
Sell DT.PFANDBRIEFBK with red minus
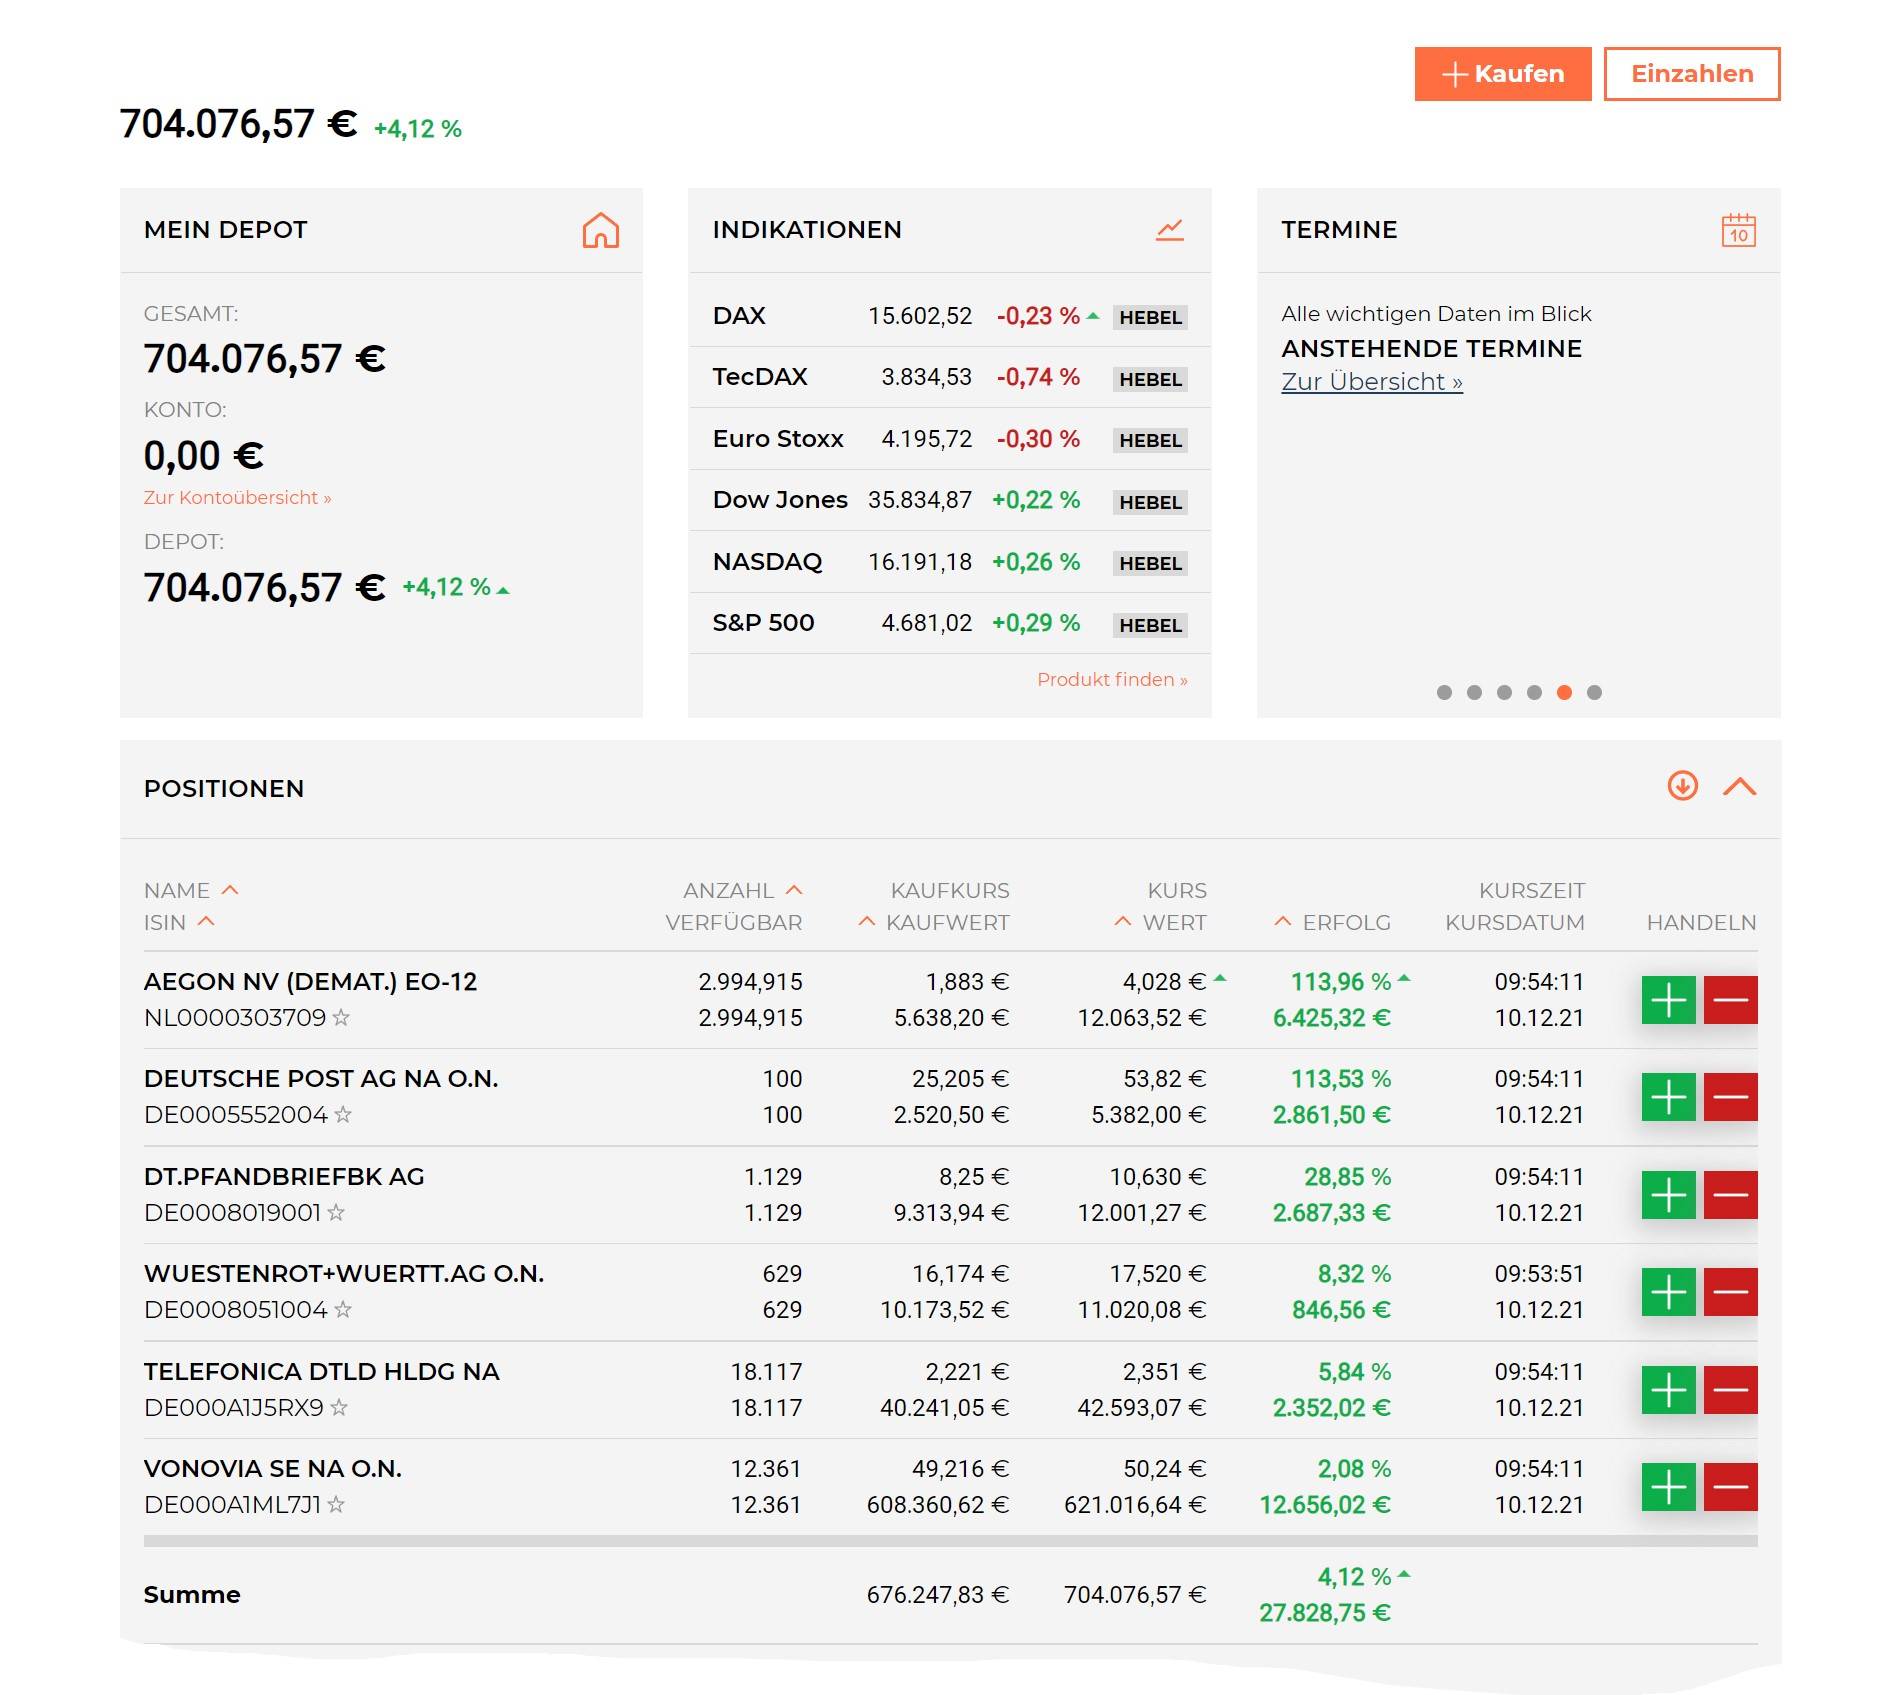1731,1195
